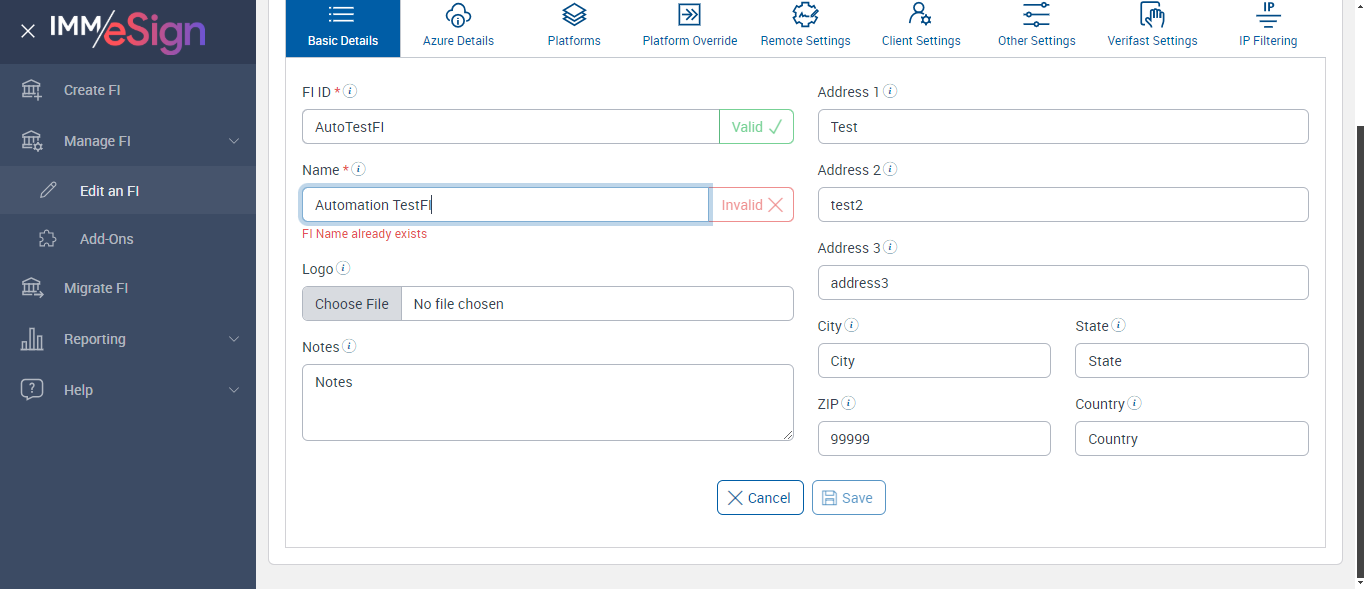The height and width of the screenshot is (589, 1366).
Task: Click the Add-Ons puzzle piece icon
Action: tap(48, 239)
